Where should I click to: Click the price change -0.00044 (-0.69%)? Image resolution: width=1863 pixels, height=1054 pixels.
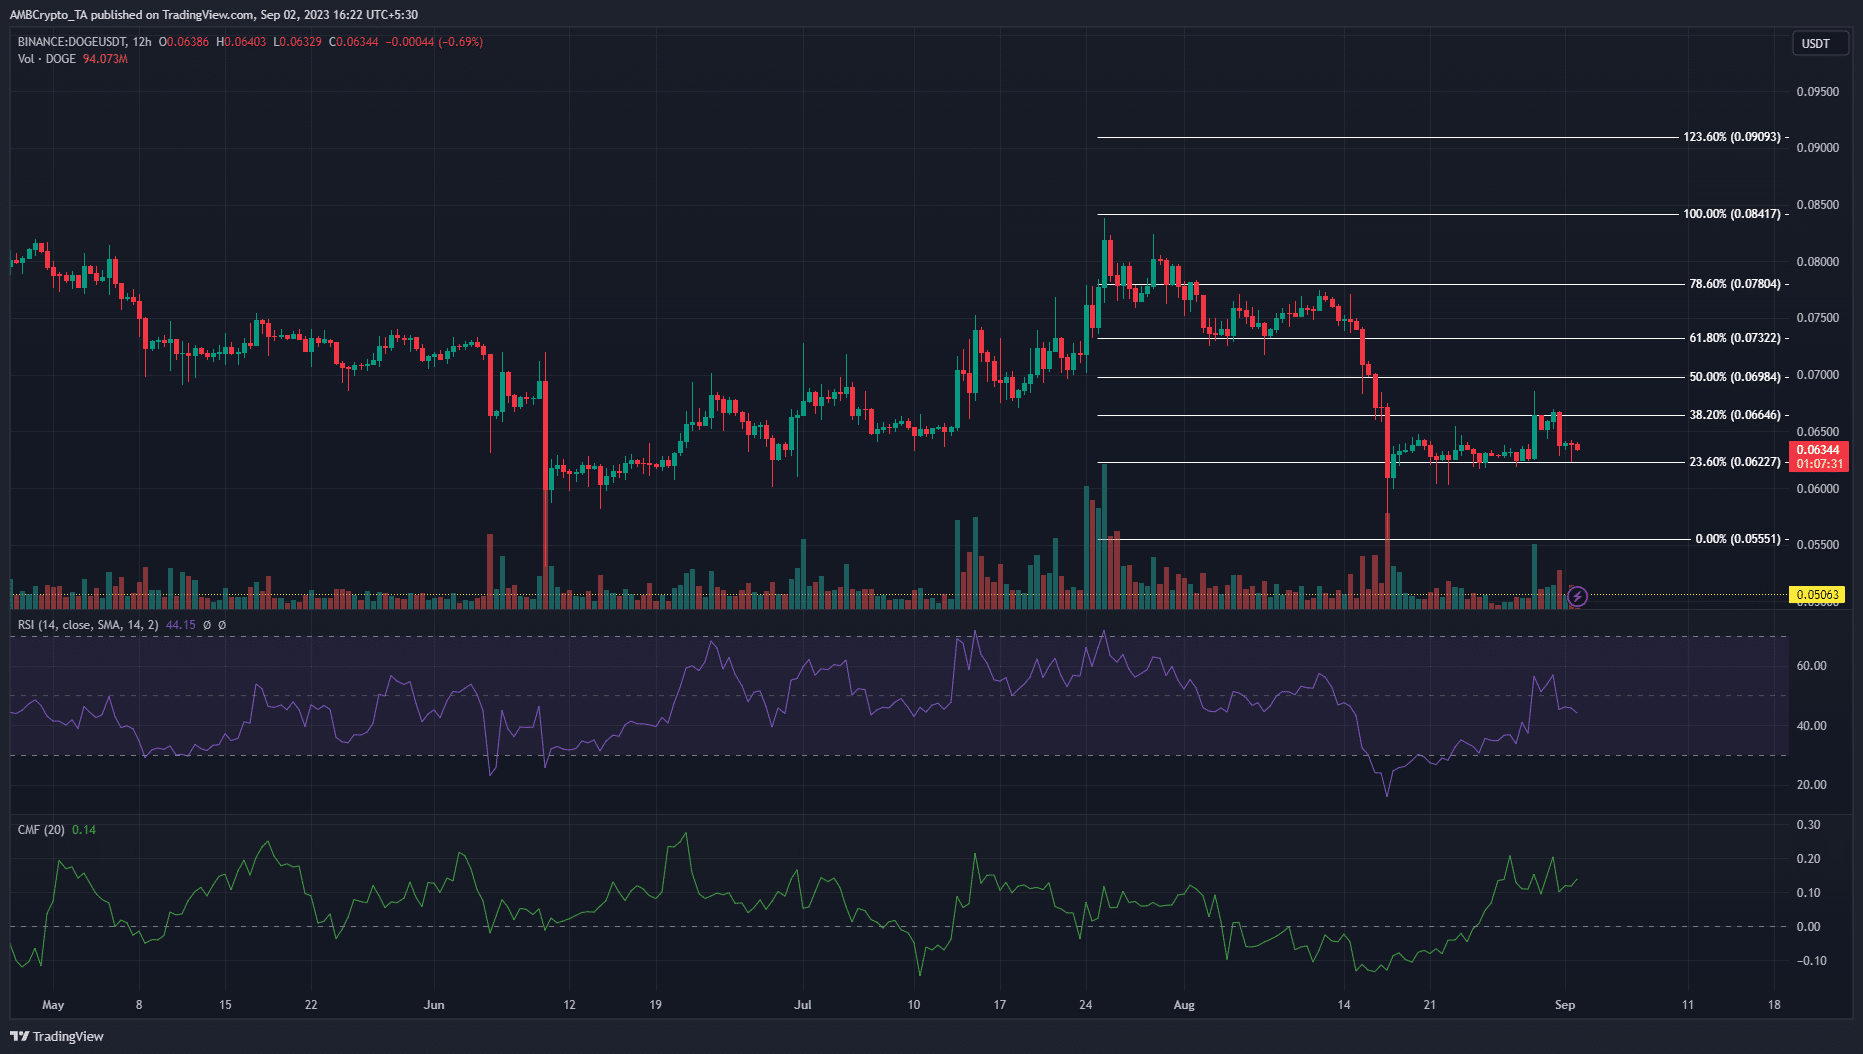point(434,42)
